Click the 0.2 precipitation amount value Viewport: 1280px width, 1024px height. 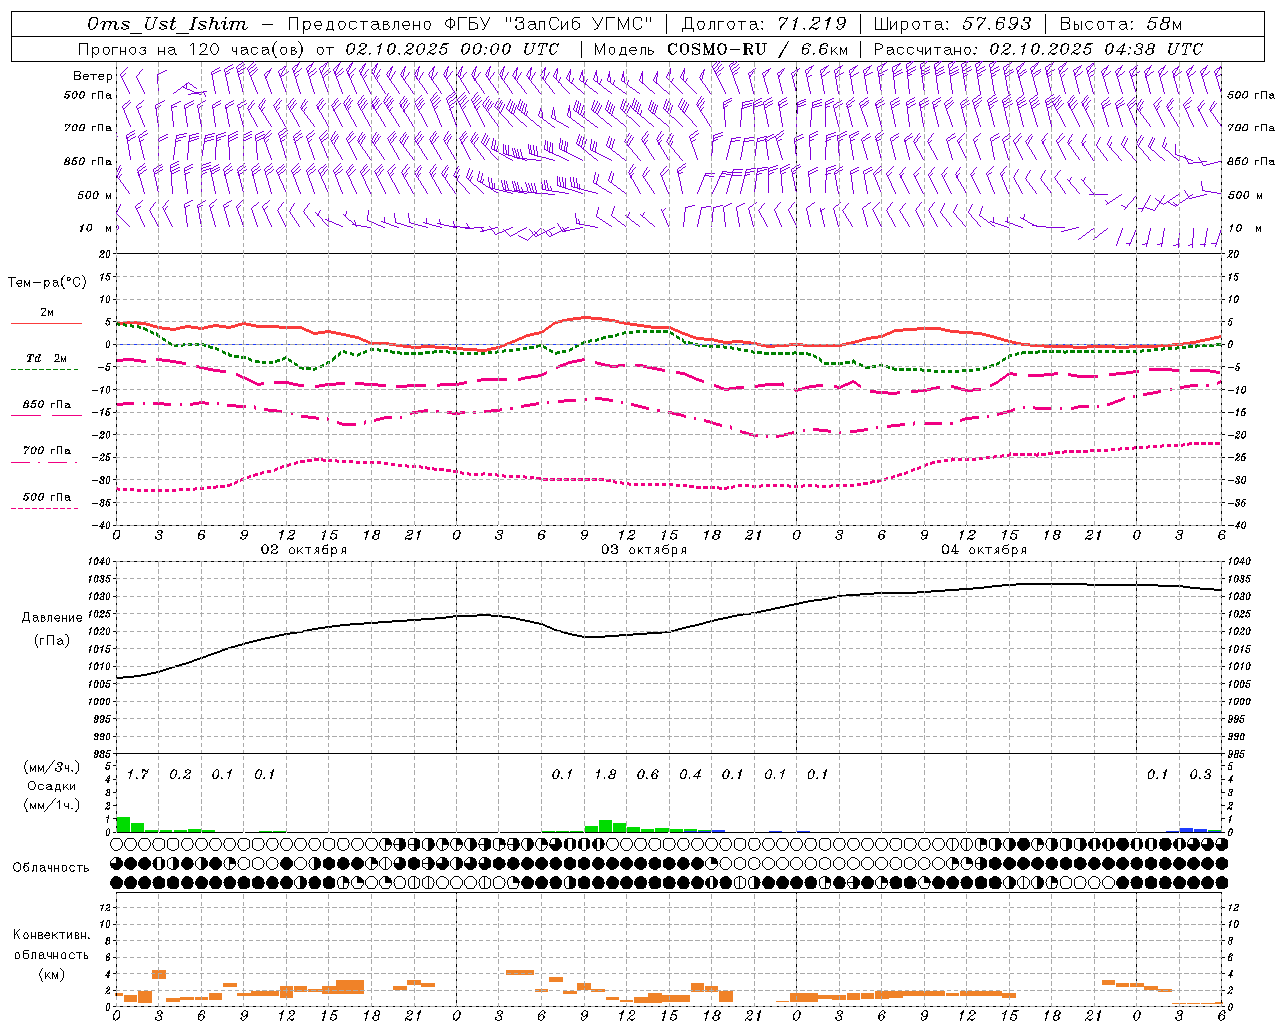(x=180, y=774)
